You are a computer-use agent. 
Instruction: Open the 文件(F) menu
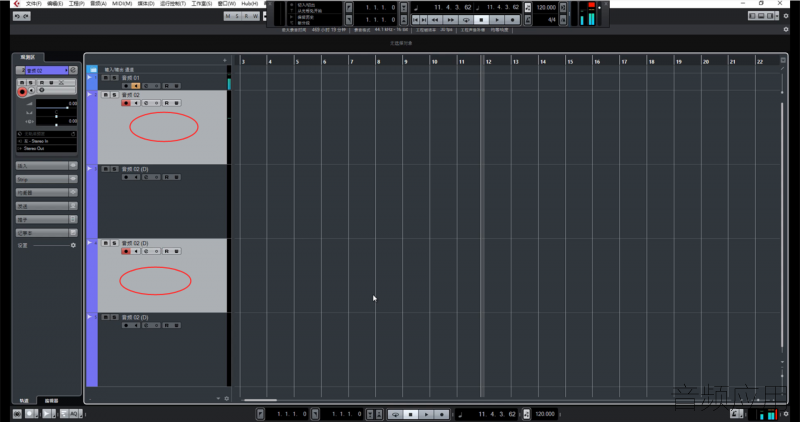[34, 4]
